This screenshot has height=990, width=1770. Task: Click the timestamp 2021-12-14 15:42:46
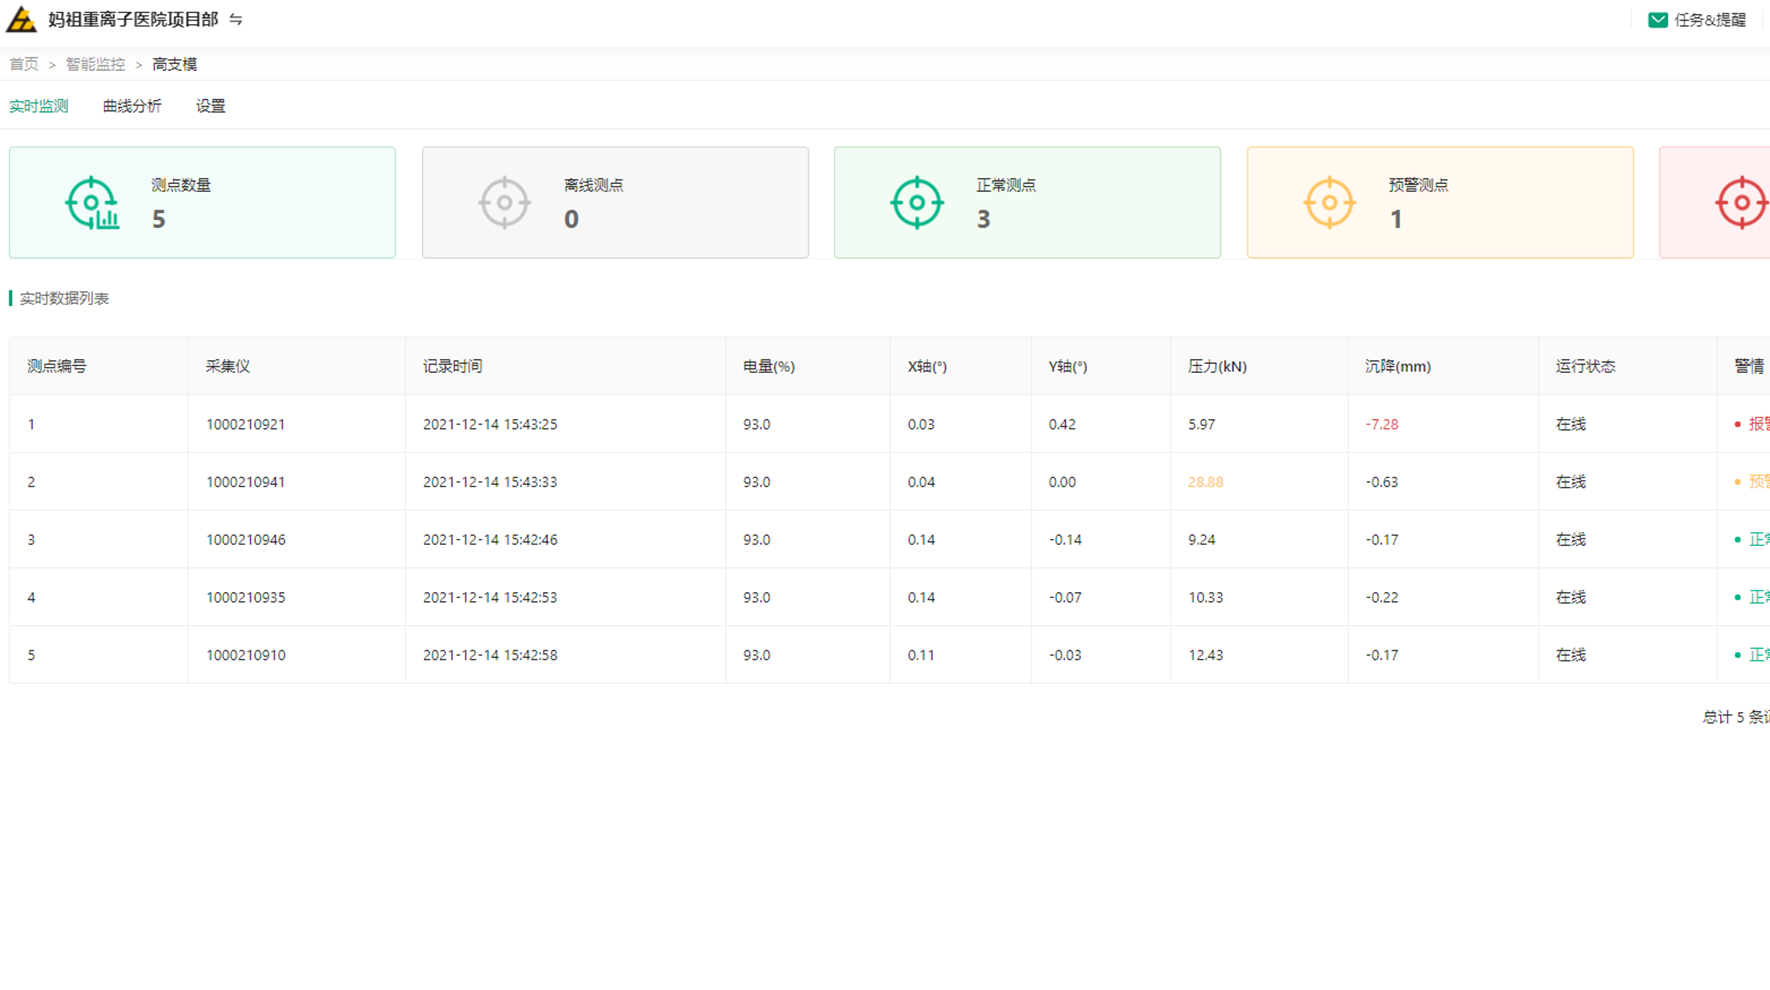pos(490,540)
